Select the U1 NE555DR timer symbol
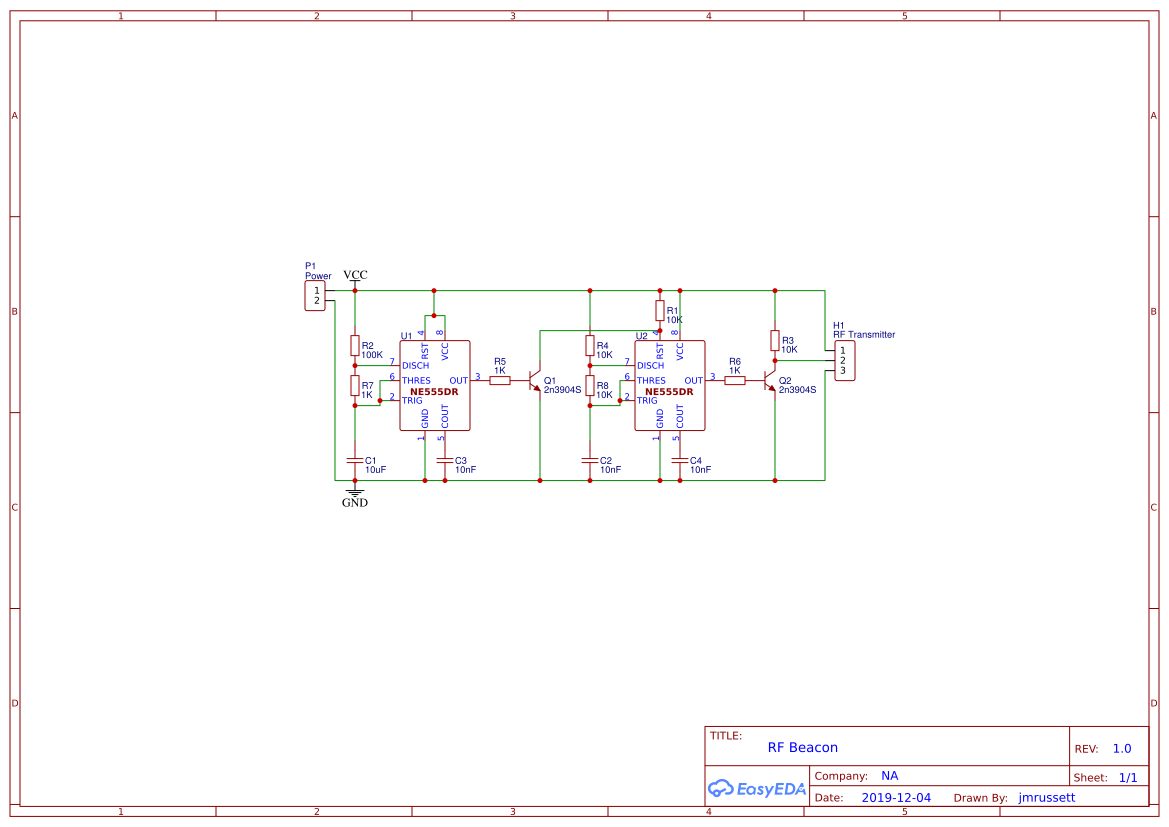This screenshot has width=1169, height=827. [x=435, y=385]
